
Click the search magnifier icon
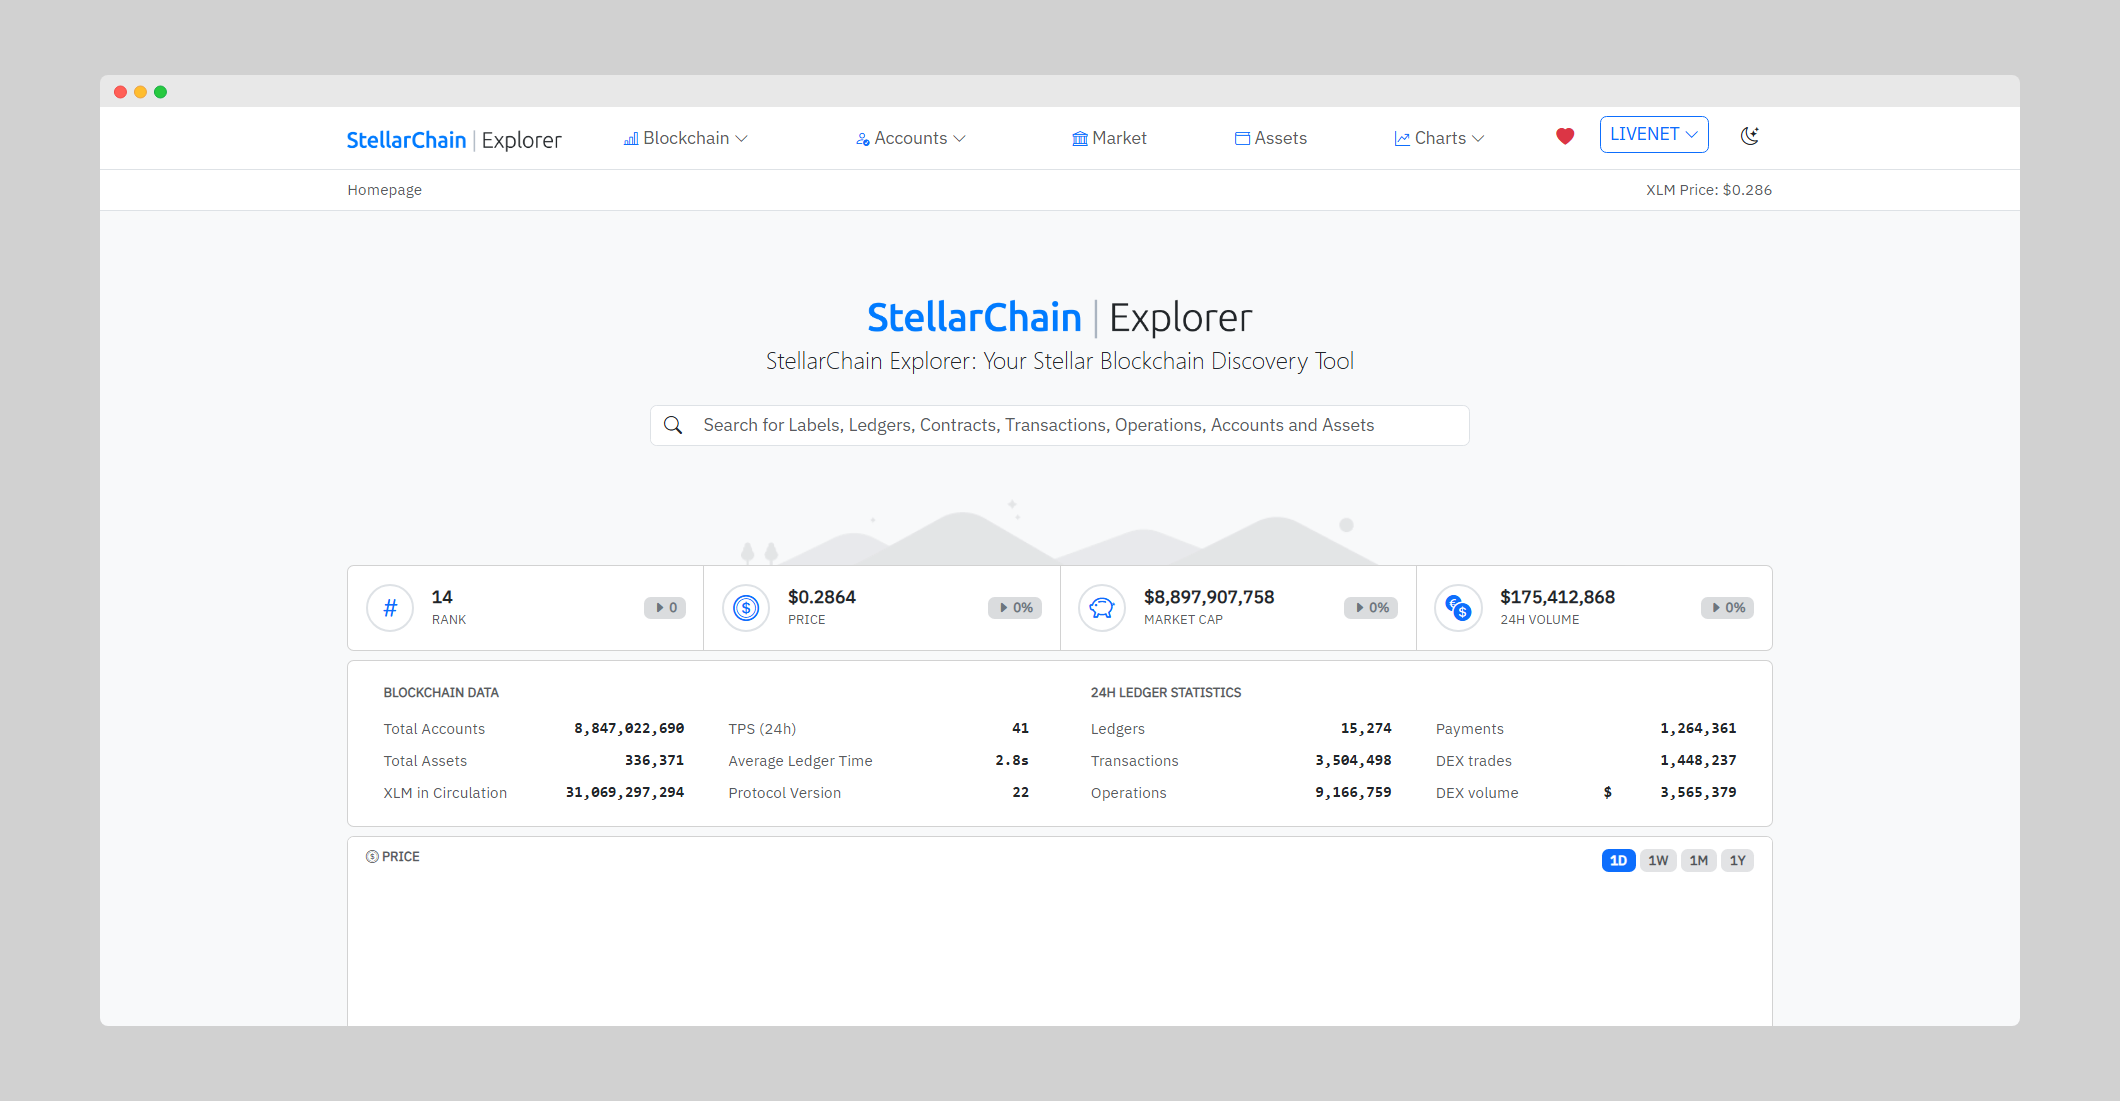[x=674, y=425]
